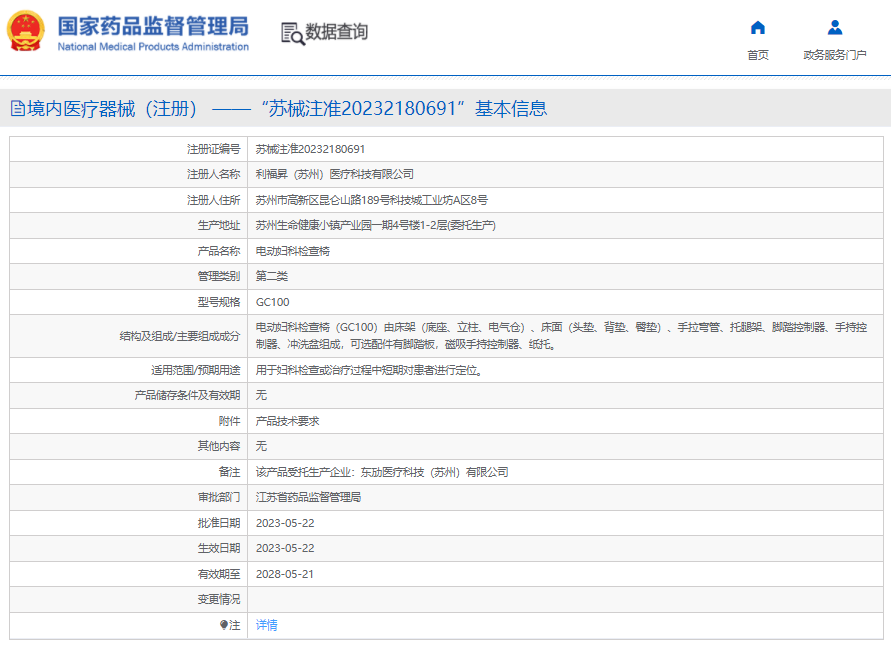Click the 适用范围/预期用途 label
The width and height of the screenshot is (891, 645).
[195, 371]
